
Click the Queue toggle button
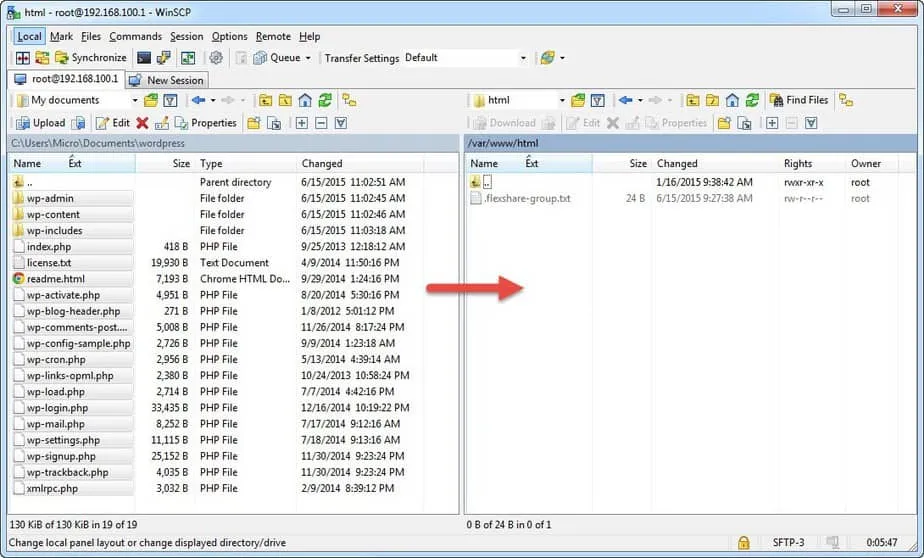[x=278, y=58]
